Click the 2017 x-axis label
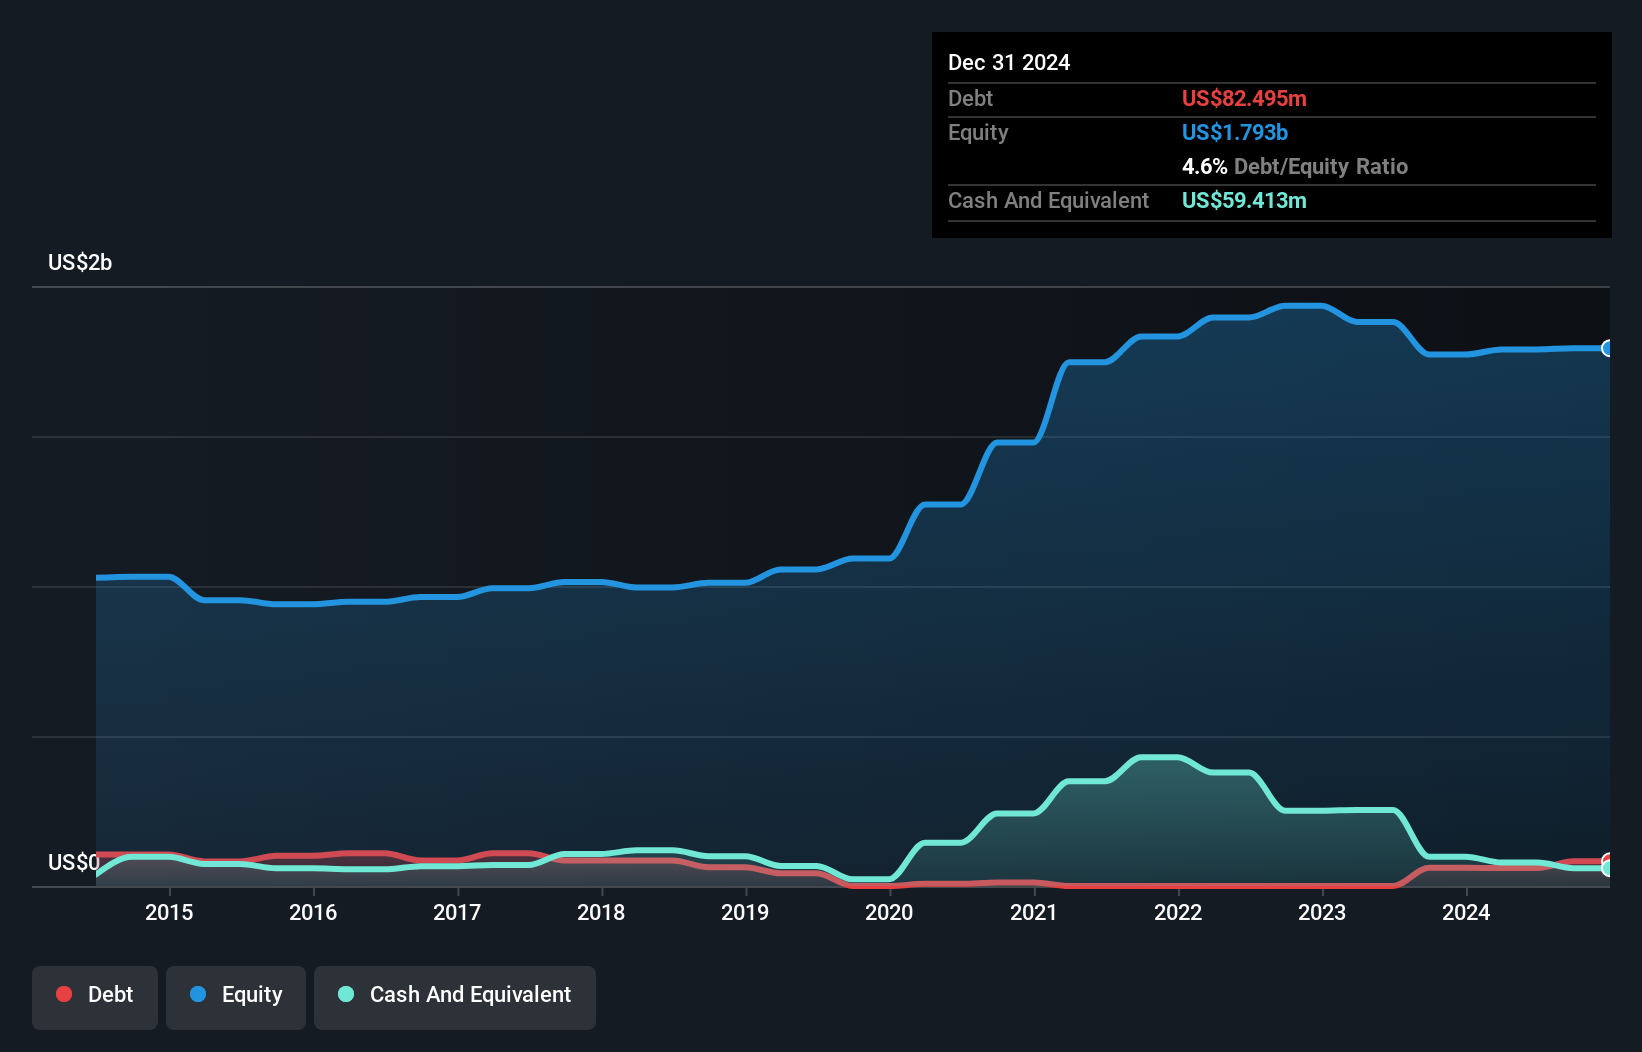The image size is (1642, 1052). click(457, 912)
